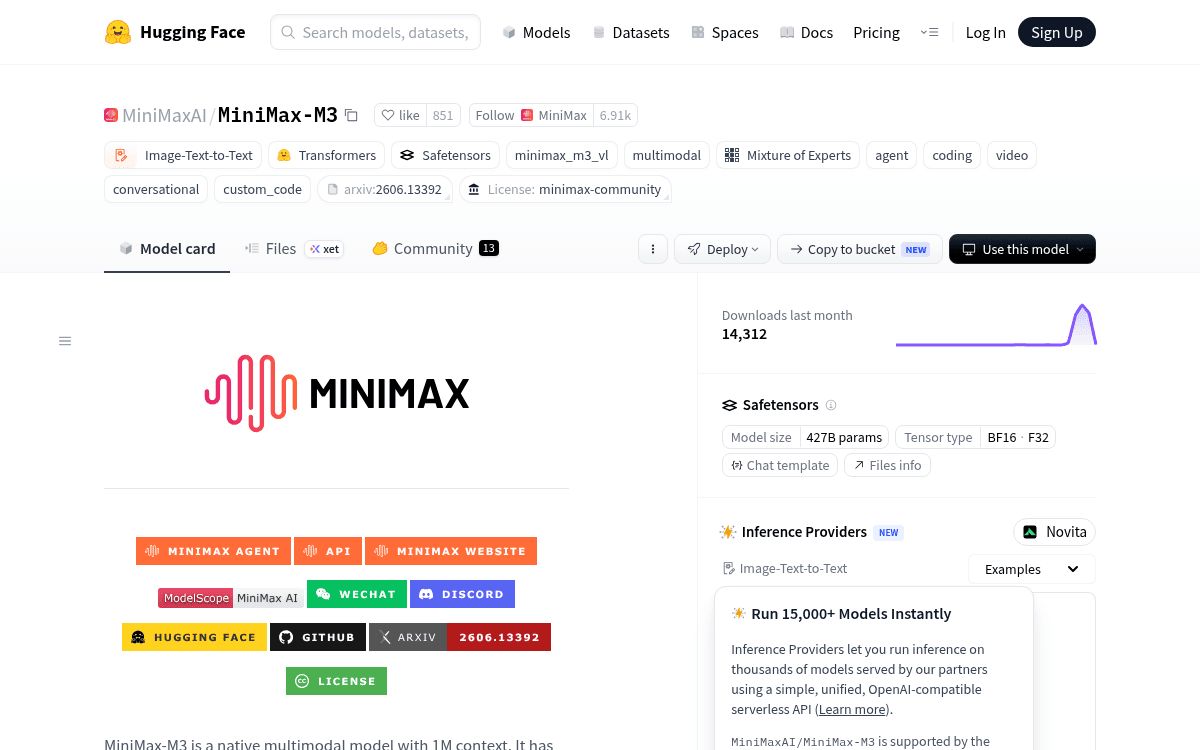
Task: Select the Image-Text-to-Text tag
Action: pyautogui.click(x=183, y=155)
